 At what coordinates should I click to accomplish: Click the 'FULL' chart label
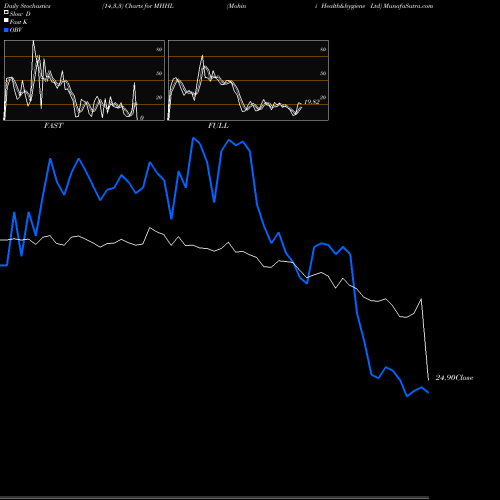[218, 126]
